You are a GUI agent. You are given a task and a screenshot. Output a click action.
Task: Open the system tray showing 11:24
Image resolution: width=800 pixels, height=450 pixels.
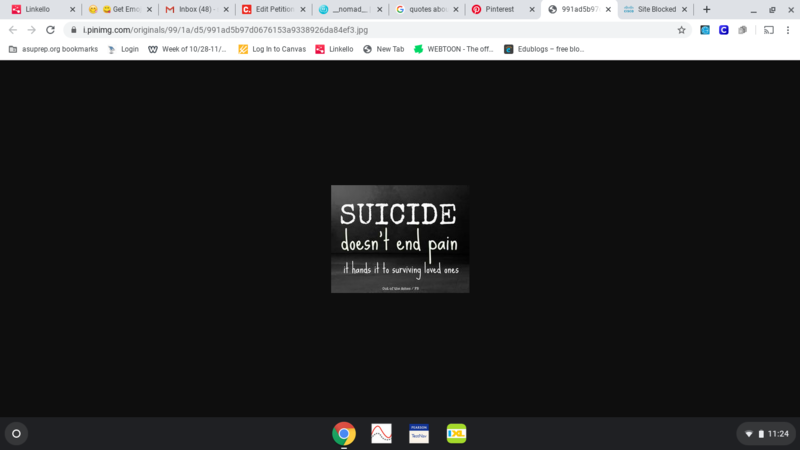[766, 433]
